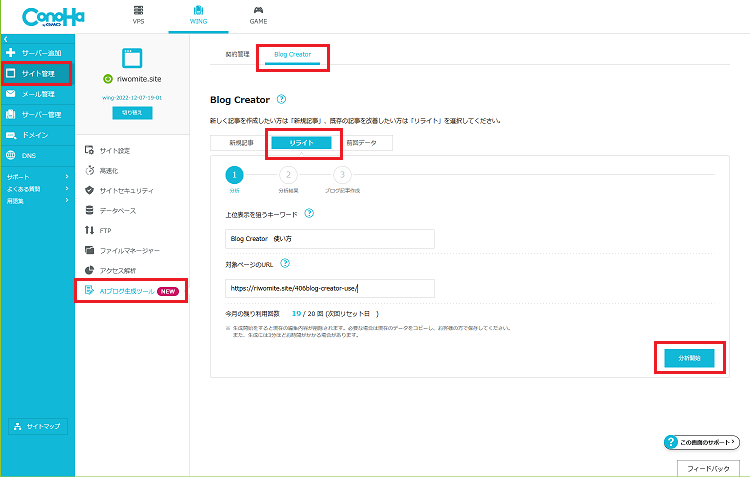Click the wing-2022-12-07-19-01 server name

(x=132, y=98)
